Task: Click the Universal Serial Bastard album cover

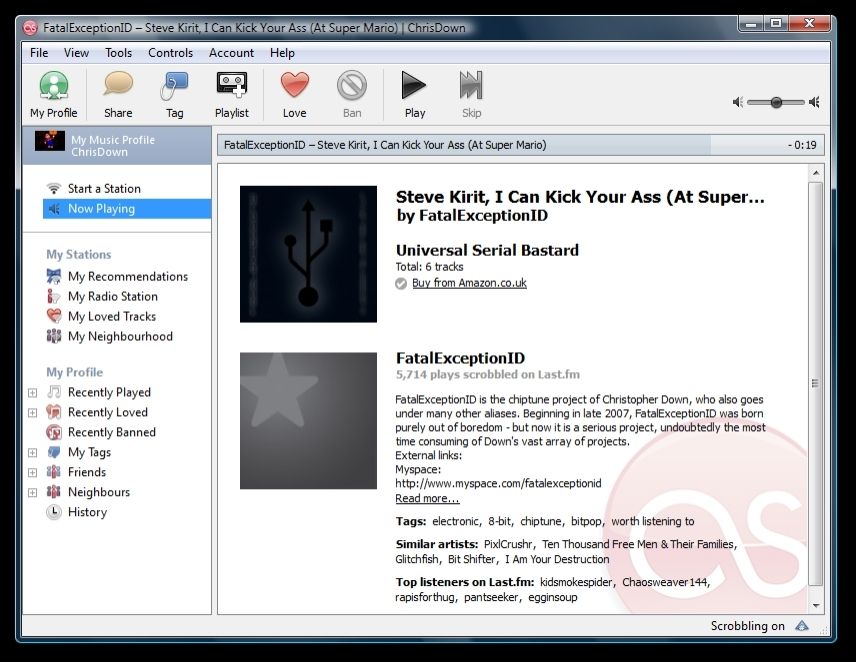Action: [308, 254]
